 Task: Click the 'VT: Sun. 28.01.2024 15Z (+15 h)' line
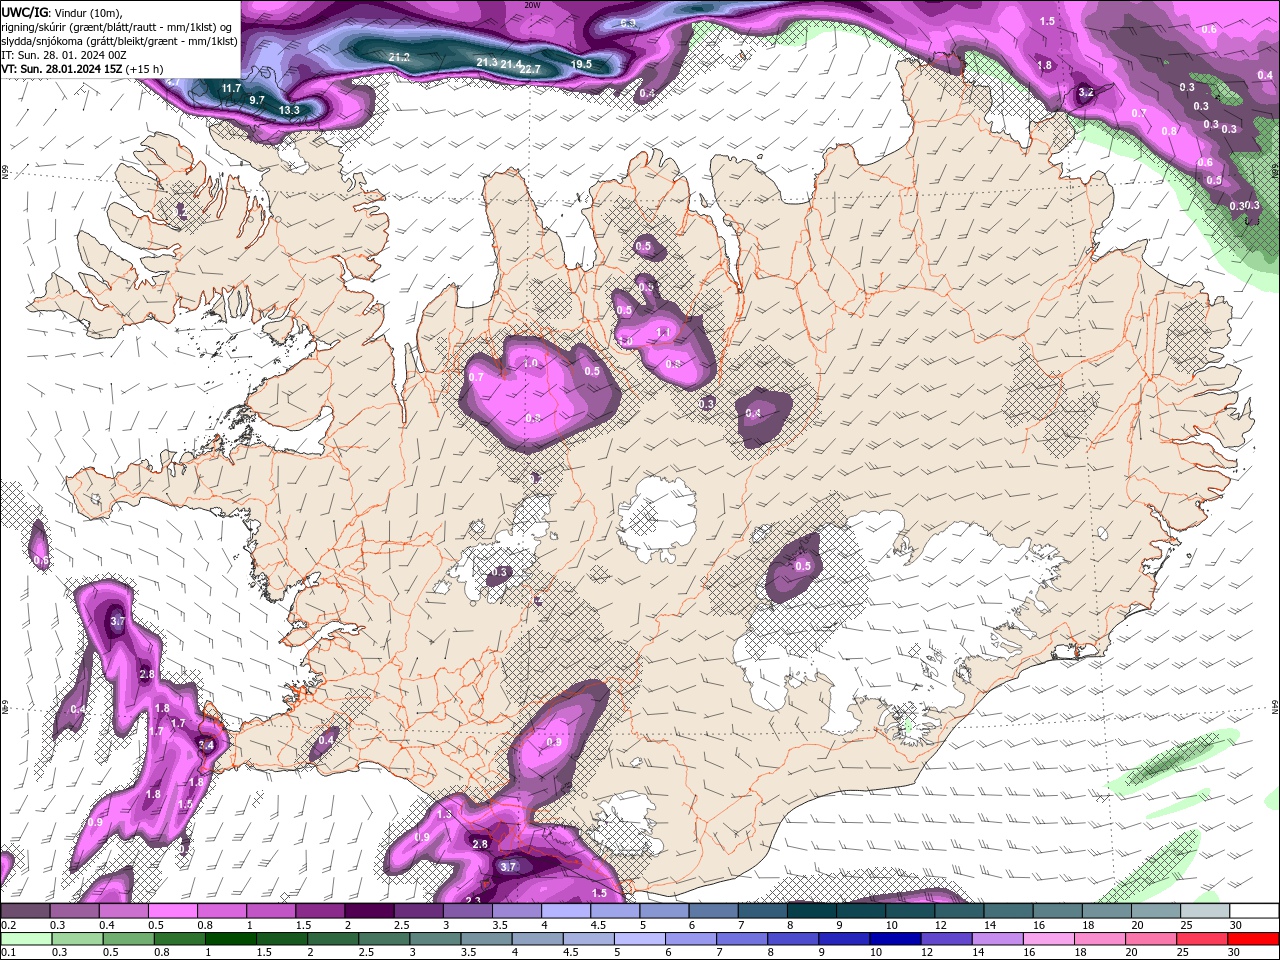(83, 69)
